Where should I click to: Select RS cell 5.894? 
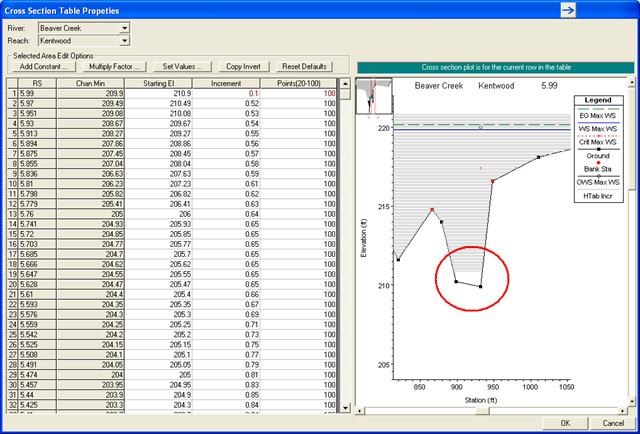37,144
